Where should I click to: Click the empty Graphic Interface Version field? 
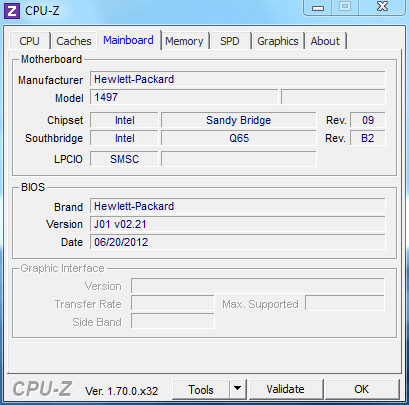258,286
